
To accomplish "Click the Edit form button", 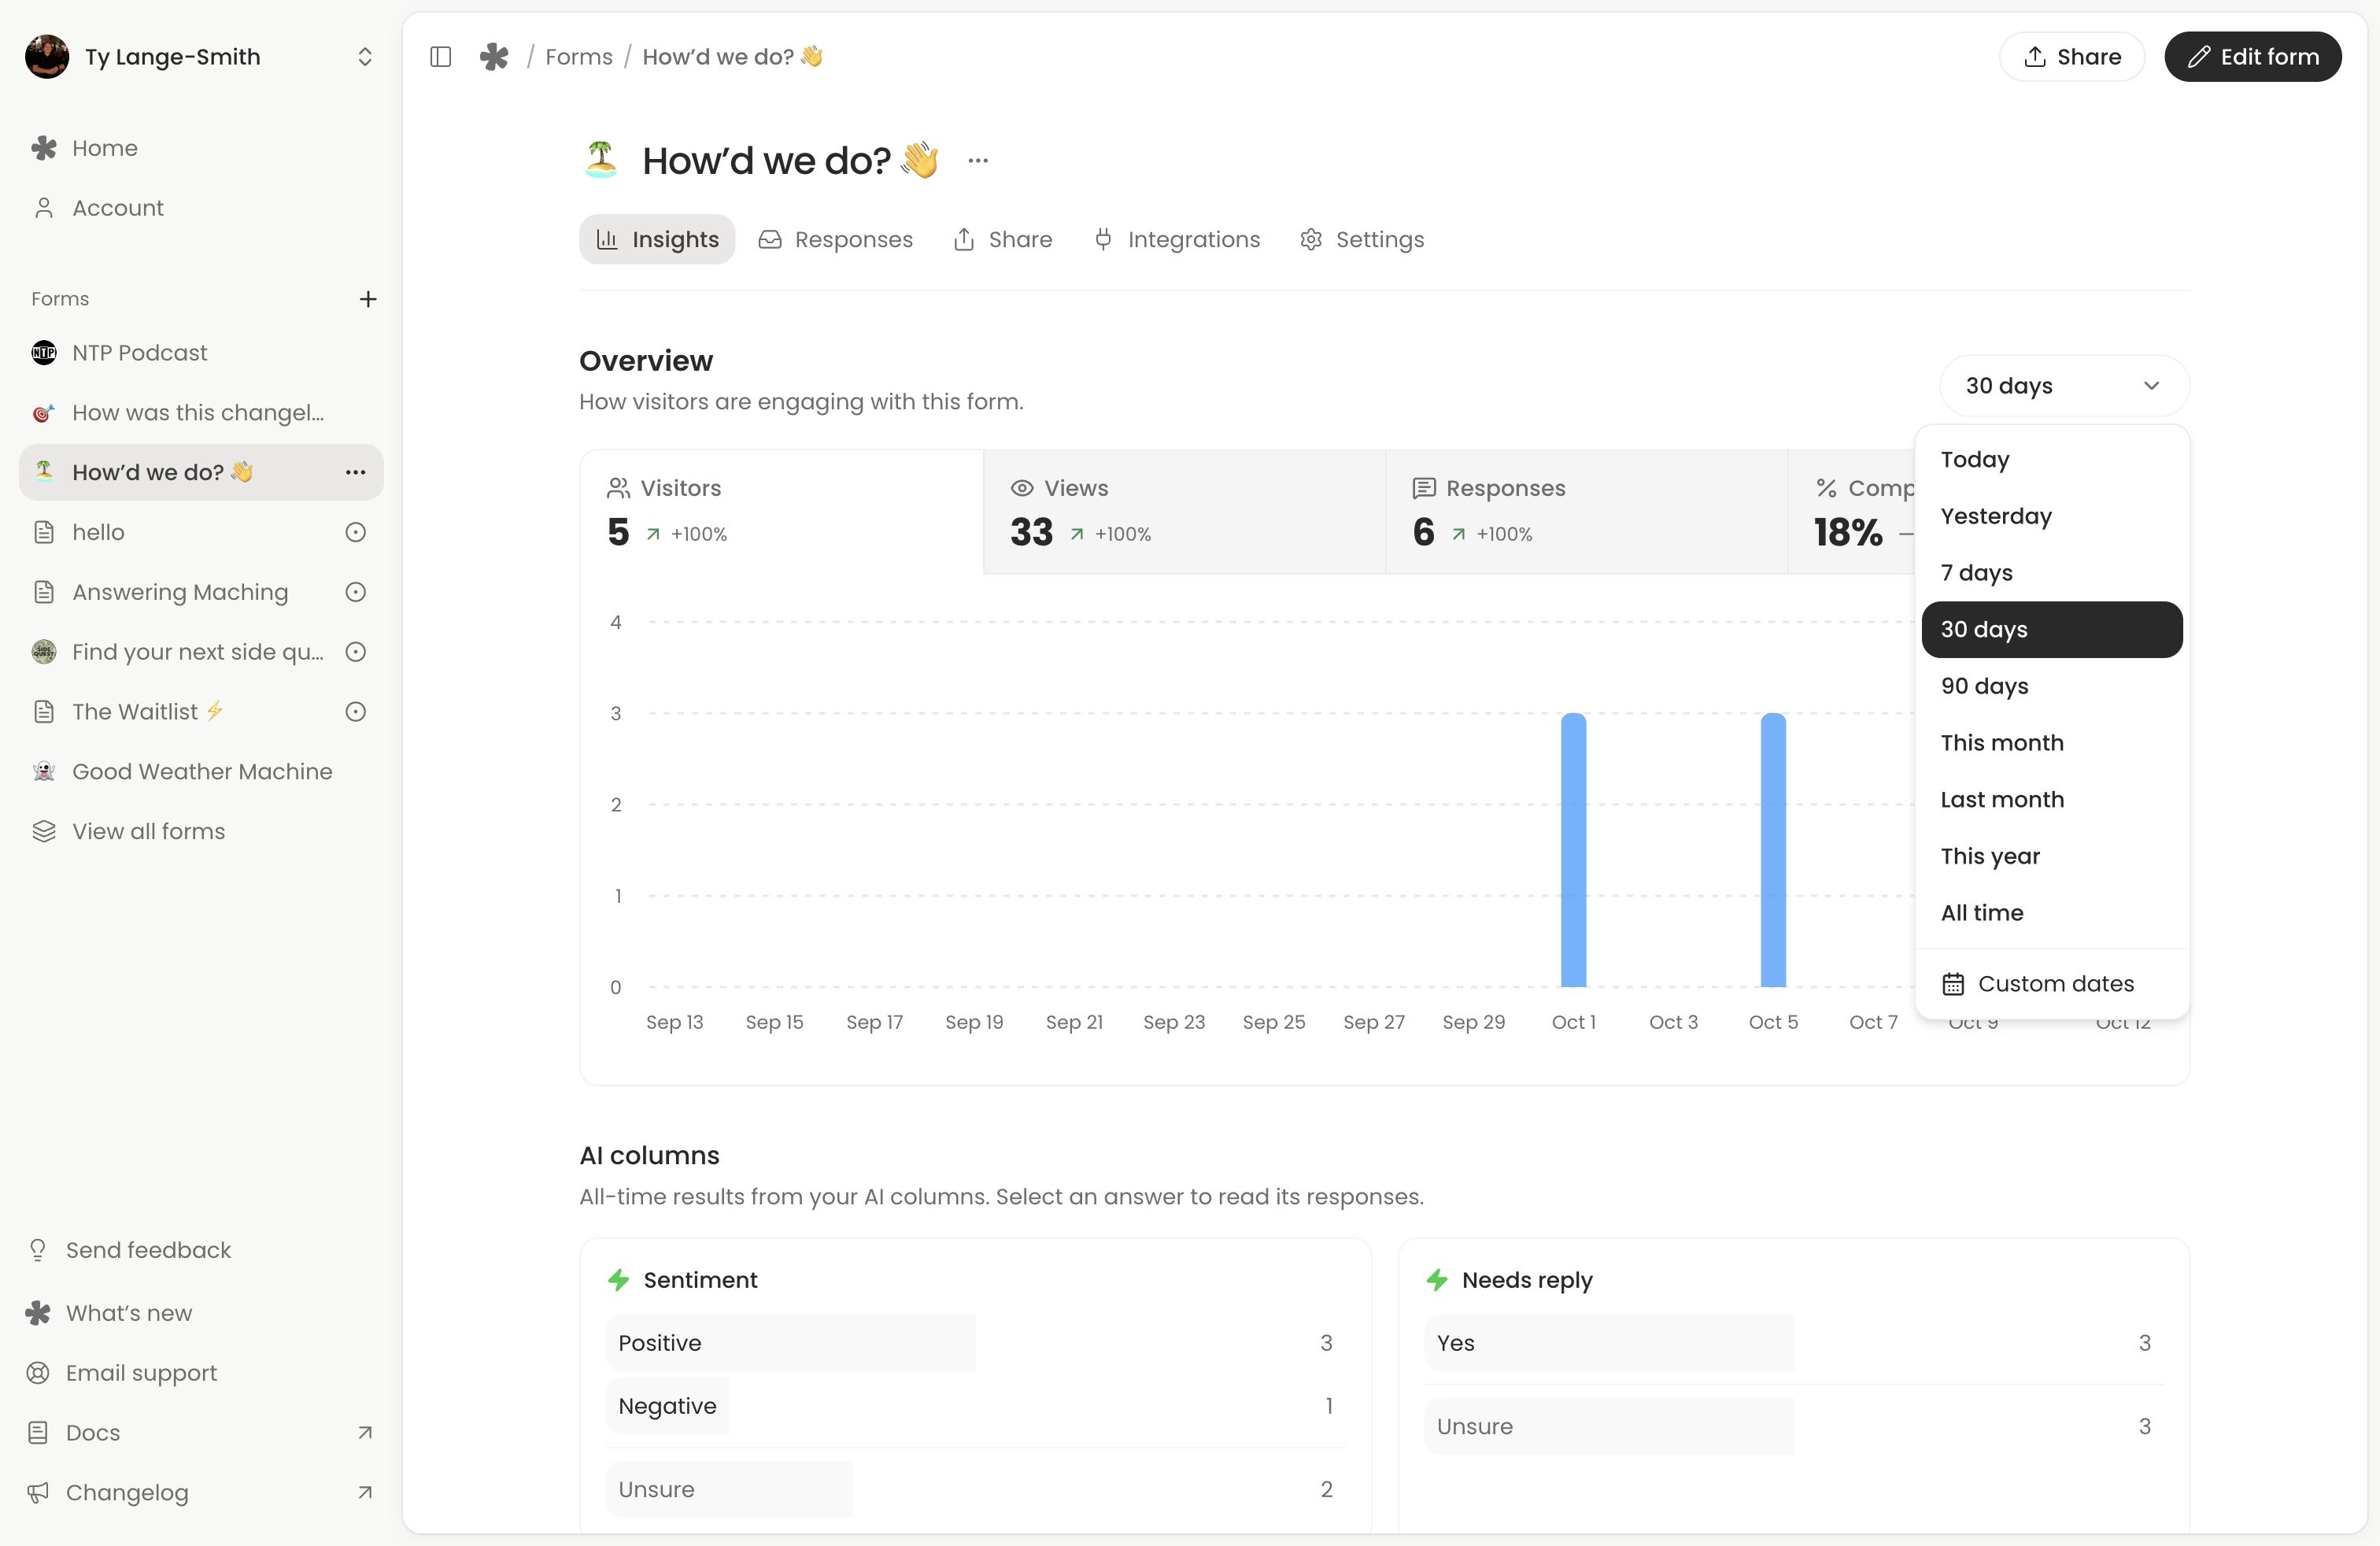I will pos(2253,57).
